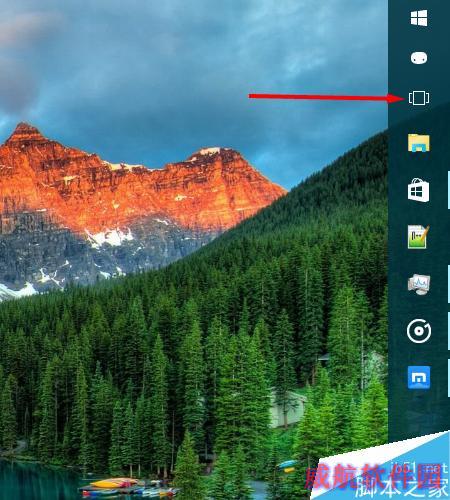450x500 pixels.
Task: Open the green notepad editor icon
Action: coord(418,237)
